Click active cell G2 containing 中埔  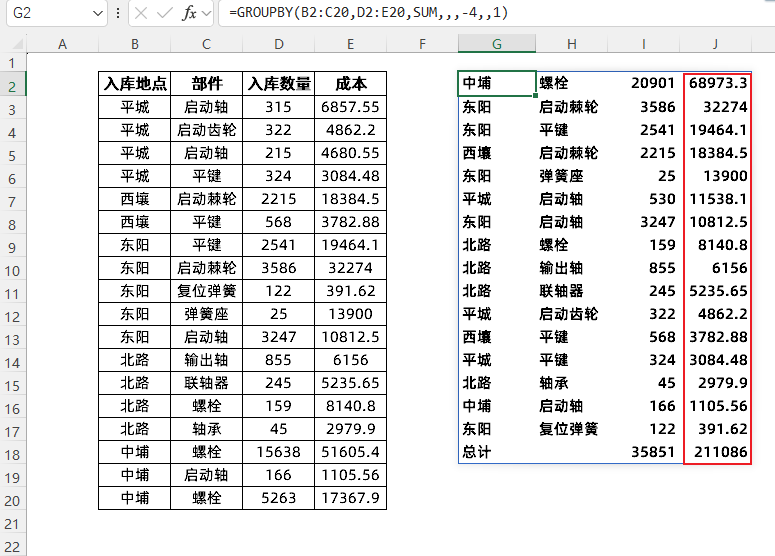[497, 83]
